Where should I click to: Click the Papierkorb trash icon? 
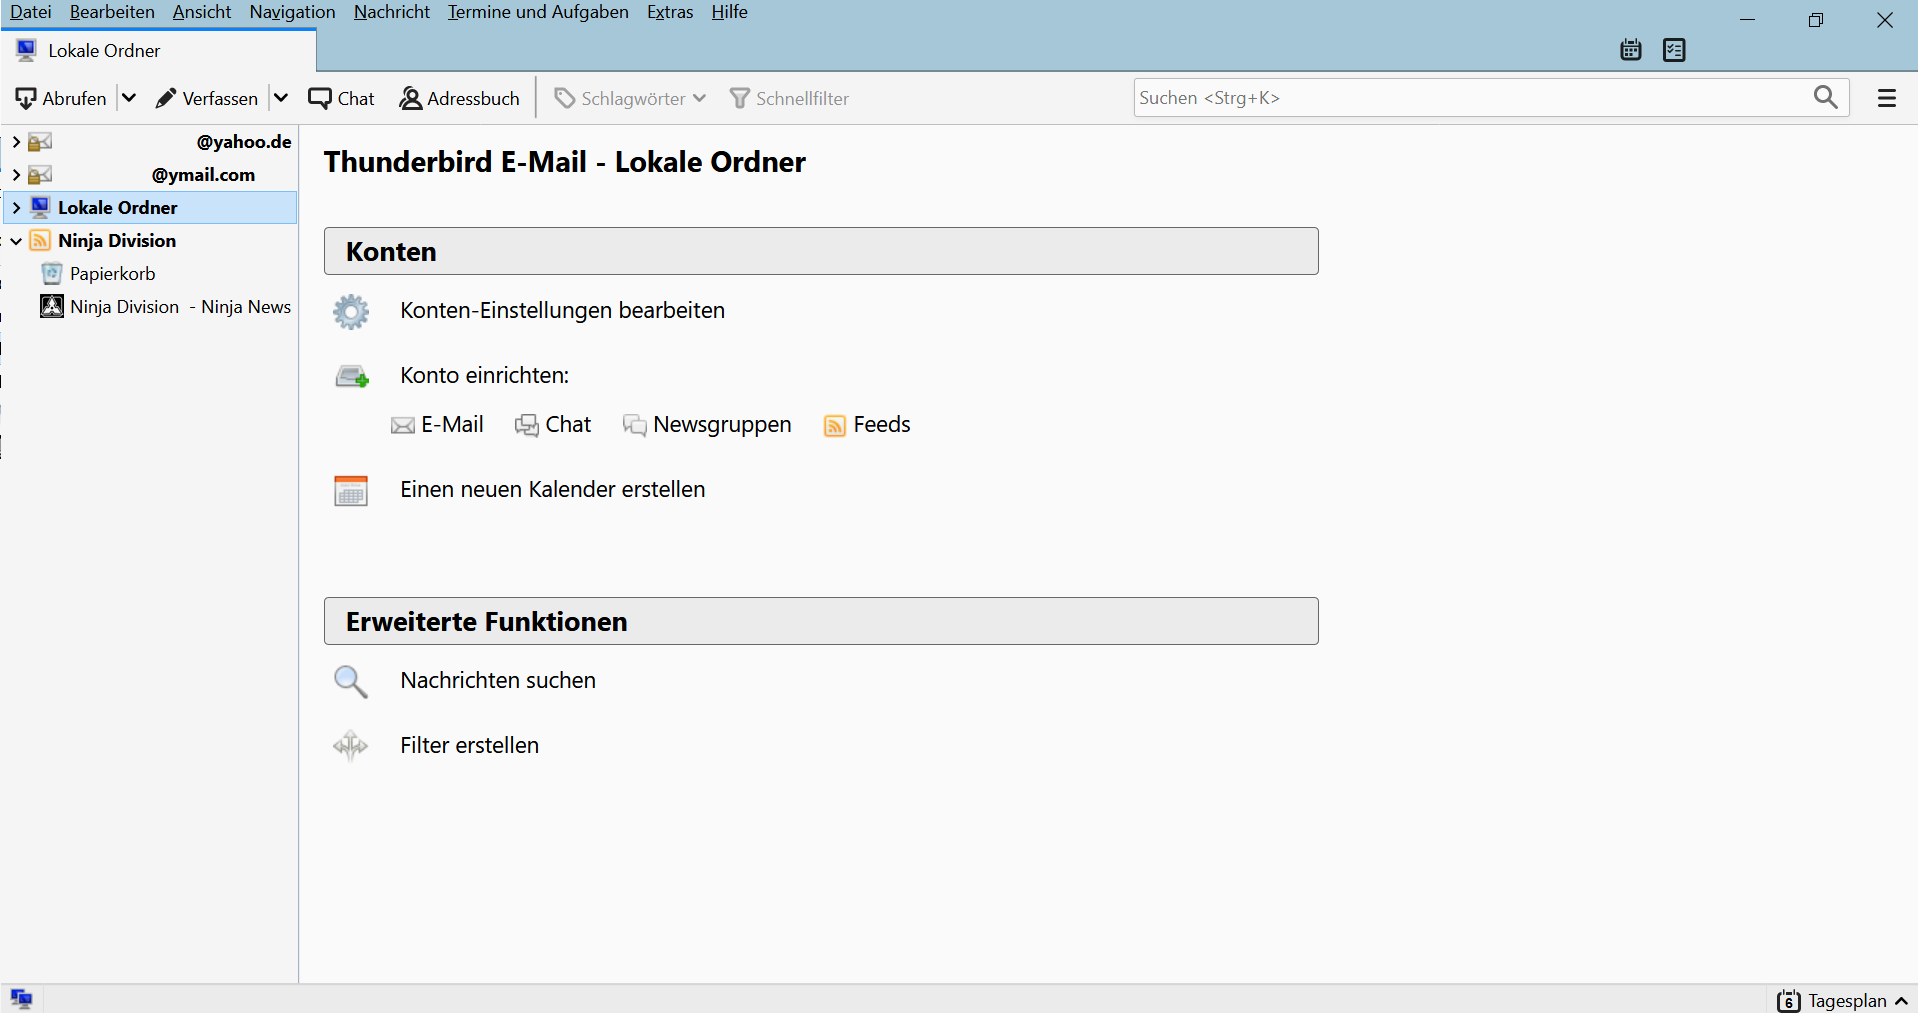52,274
